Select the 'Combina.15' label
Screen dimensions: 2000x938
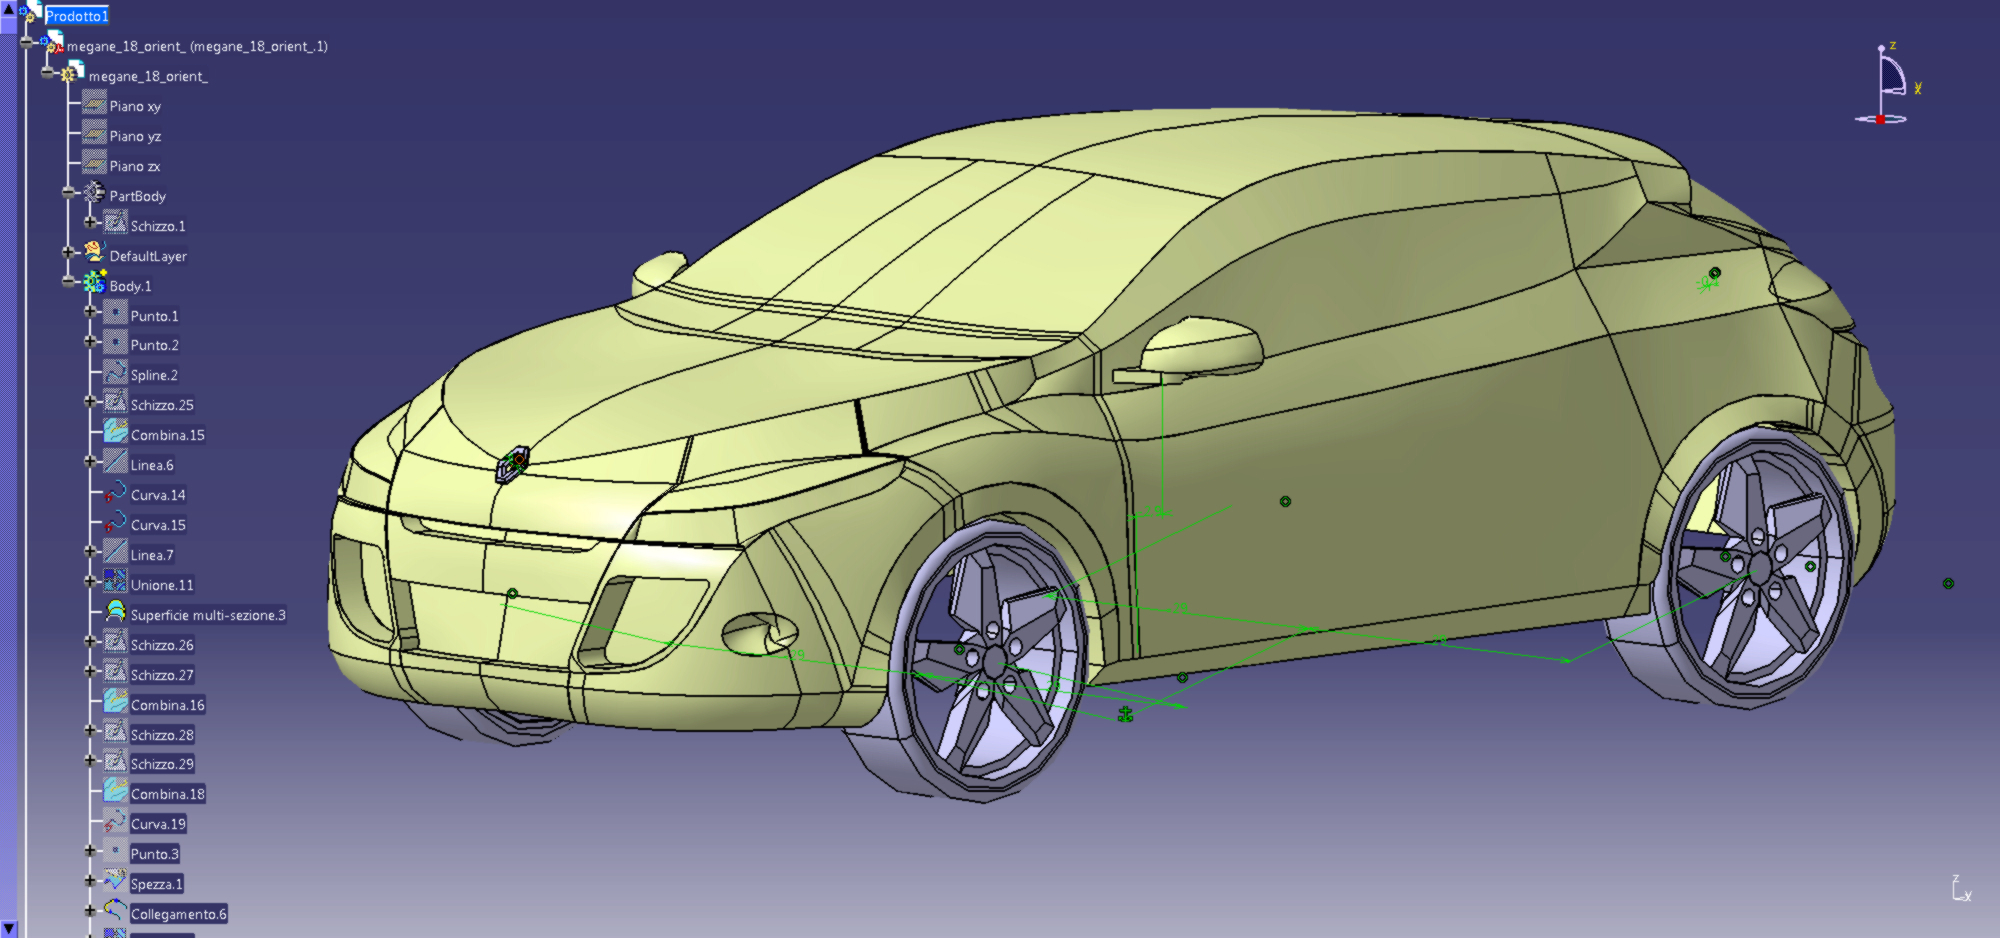pyautogui.click(x=168, y=435)
